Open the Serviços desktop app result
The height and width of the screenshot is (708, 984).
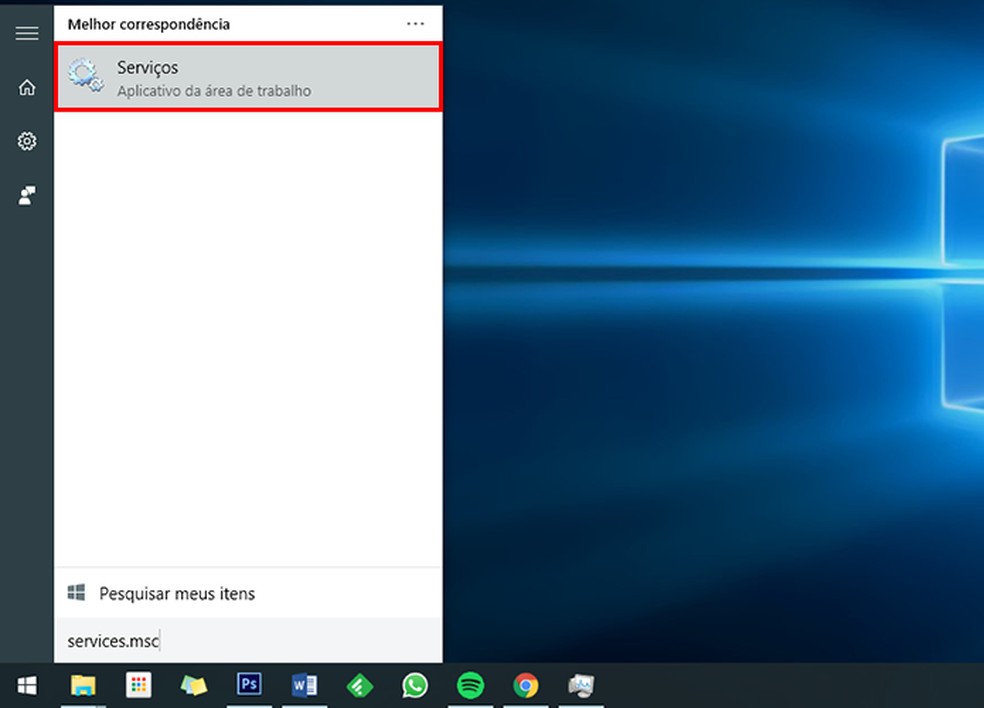(248, 78)
